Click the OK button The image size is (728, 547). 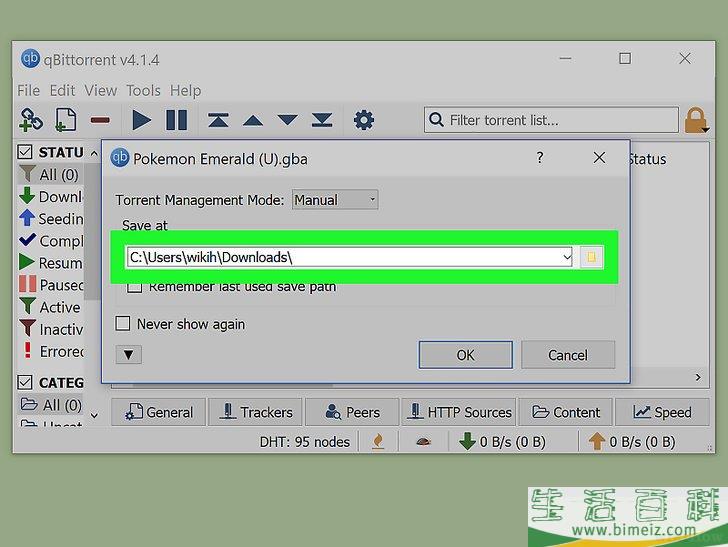tap(465, 354)
